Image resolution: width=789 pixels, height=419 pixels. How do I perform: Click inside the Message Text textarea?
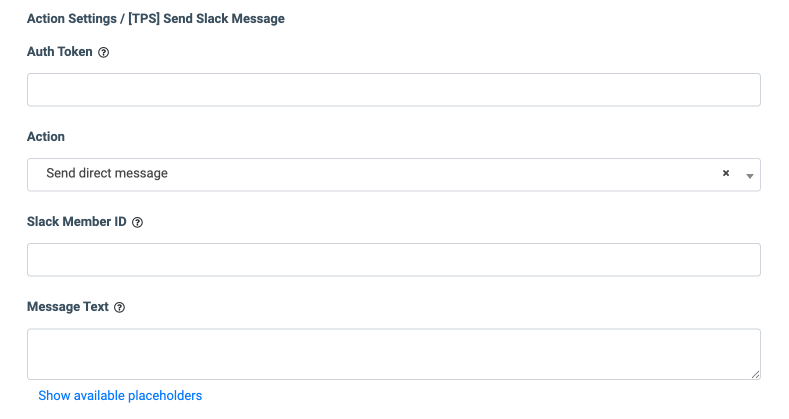coord(393,354)
